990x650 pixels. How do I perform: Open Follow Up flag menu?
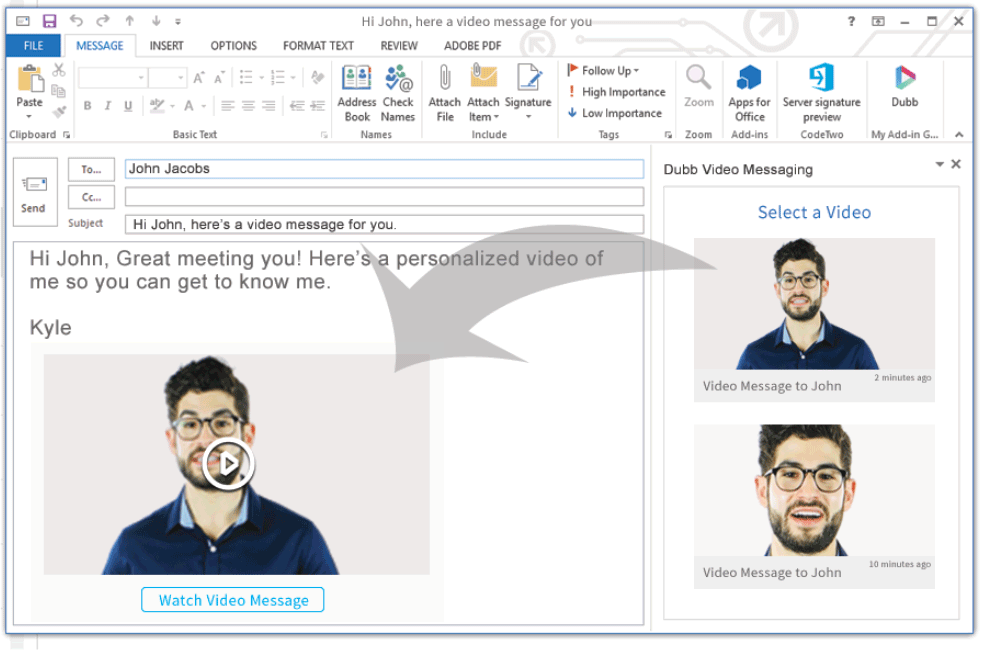pos(603,70)
